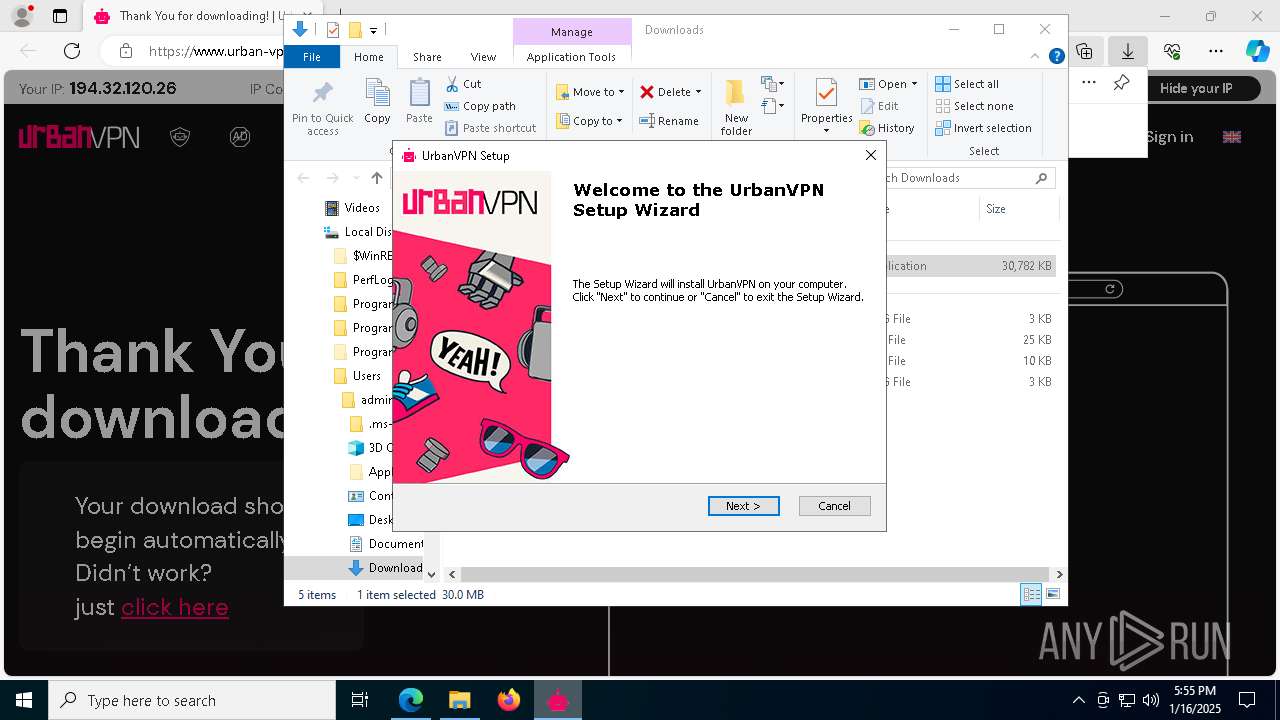Click the Cut command
This screenshot has height=720, width=1280.
pos(463,84)
